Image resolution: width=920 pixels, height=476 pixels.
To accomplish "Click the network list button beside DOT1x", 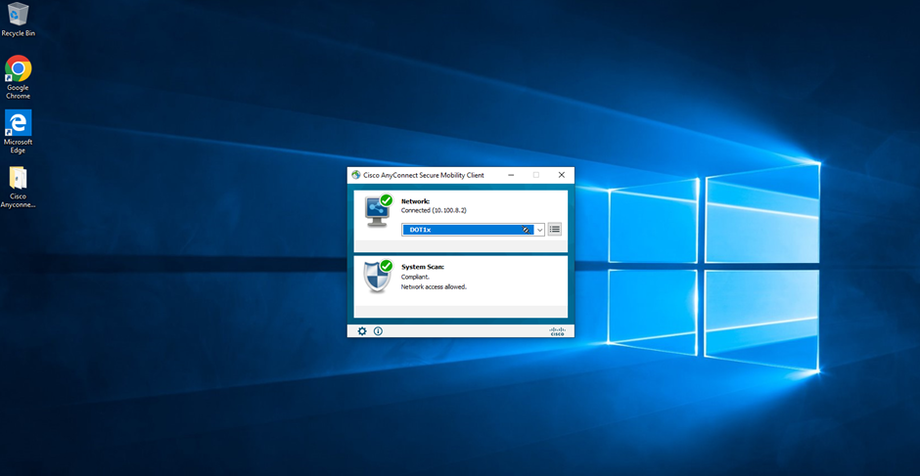I will [554, 229].
